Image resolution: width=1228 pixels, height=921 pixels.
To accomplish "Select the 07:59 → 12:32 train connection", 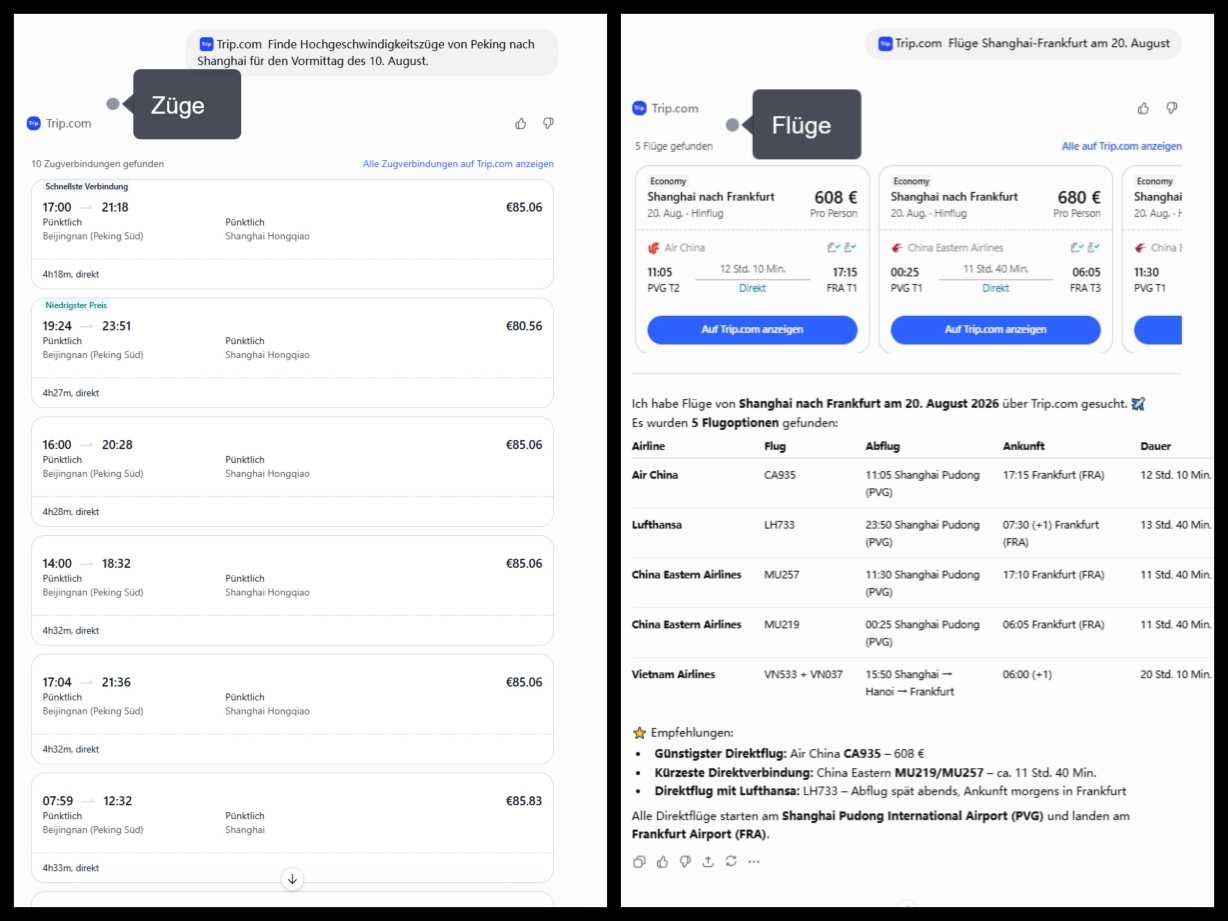I will pyautogui.click(x=292, y=828).
